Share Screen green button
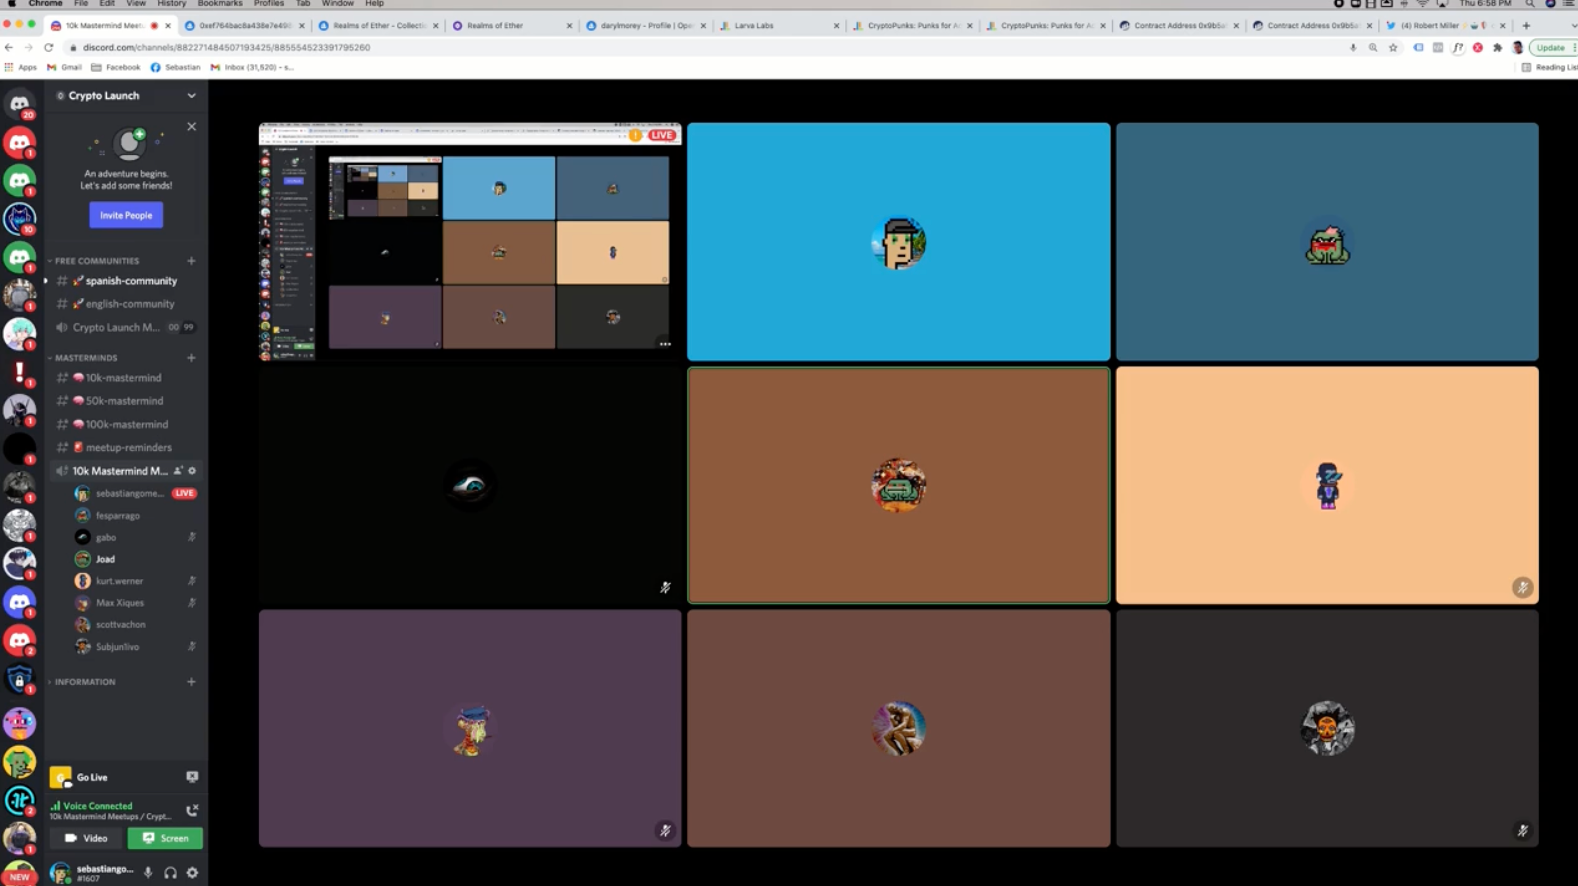The width and height of the screenshot is (1578, 886). coord(165,838)
